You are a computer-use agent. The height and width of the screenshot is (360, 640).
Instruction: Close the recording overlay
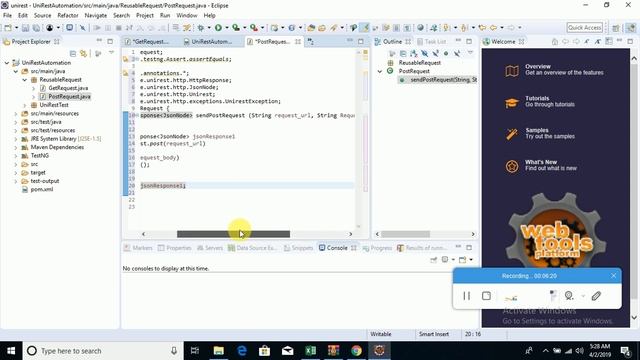click(613, 276)
